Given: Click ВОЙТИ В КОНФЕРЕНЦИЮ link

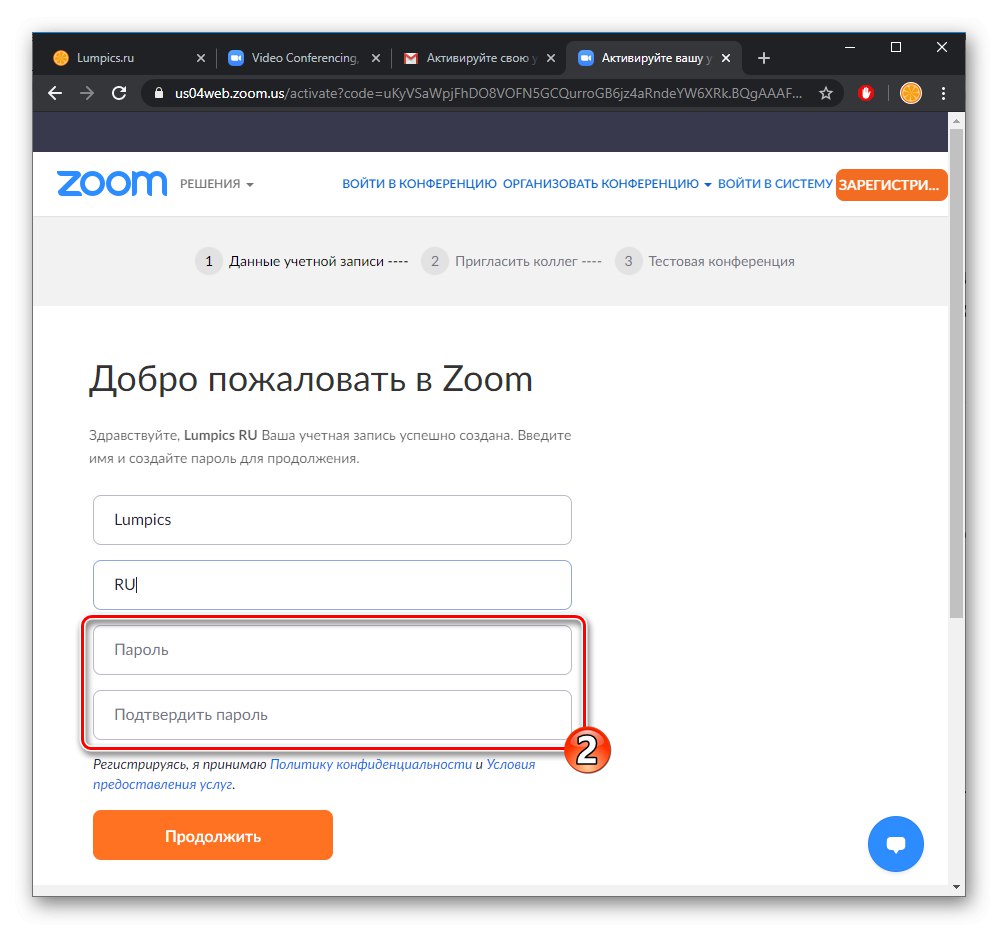Looking at the screenshot, I should (419, 184).
